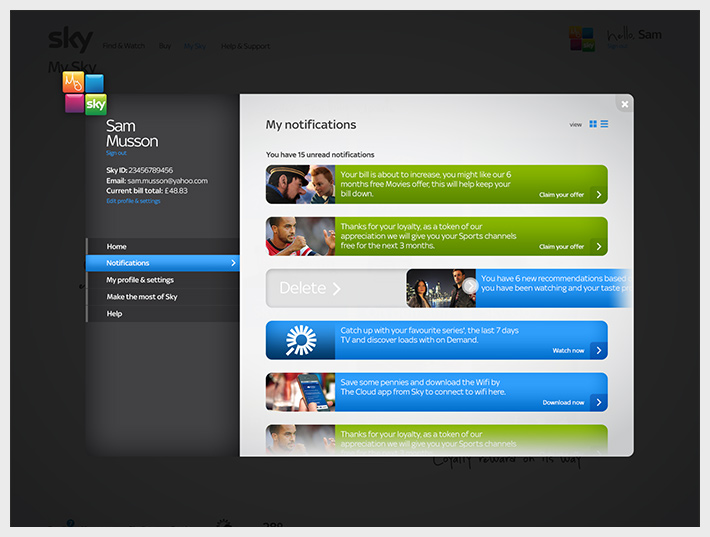710x537 pixels.
Task: Click the couple thumbnail on recommendations notification
Action: pos(441,288)
